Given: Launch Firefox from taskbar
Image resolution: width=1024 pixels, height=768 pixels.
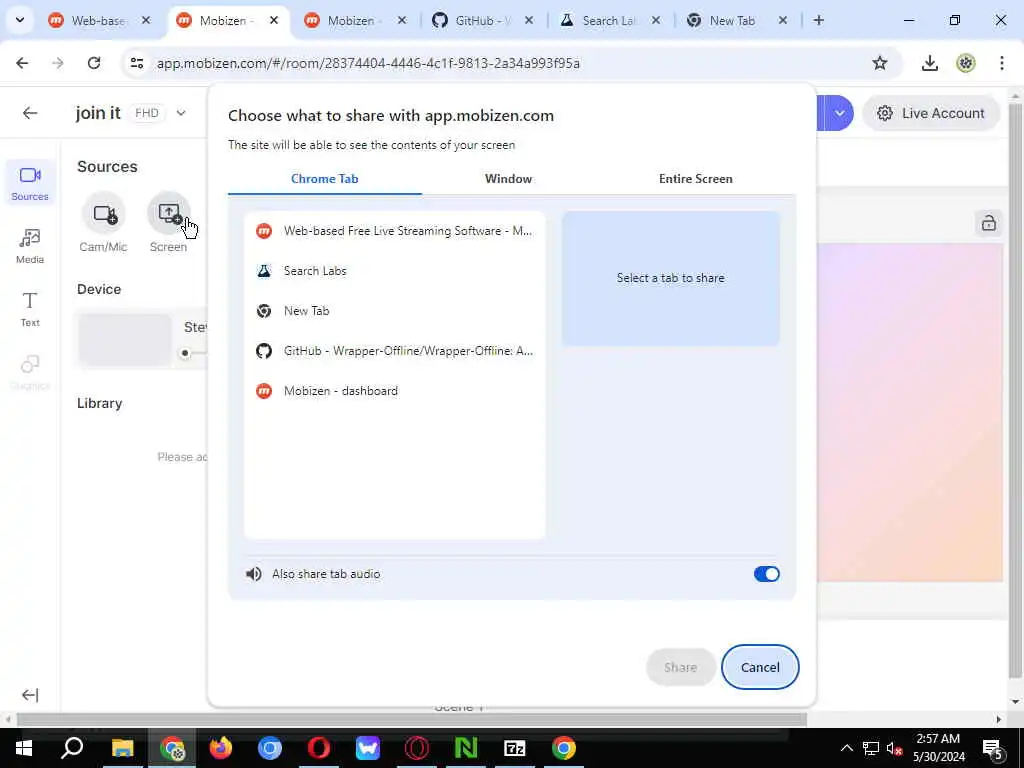Looking at the screenshot, I should 221,748.
